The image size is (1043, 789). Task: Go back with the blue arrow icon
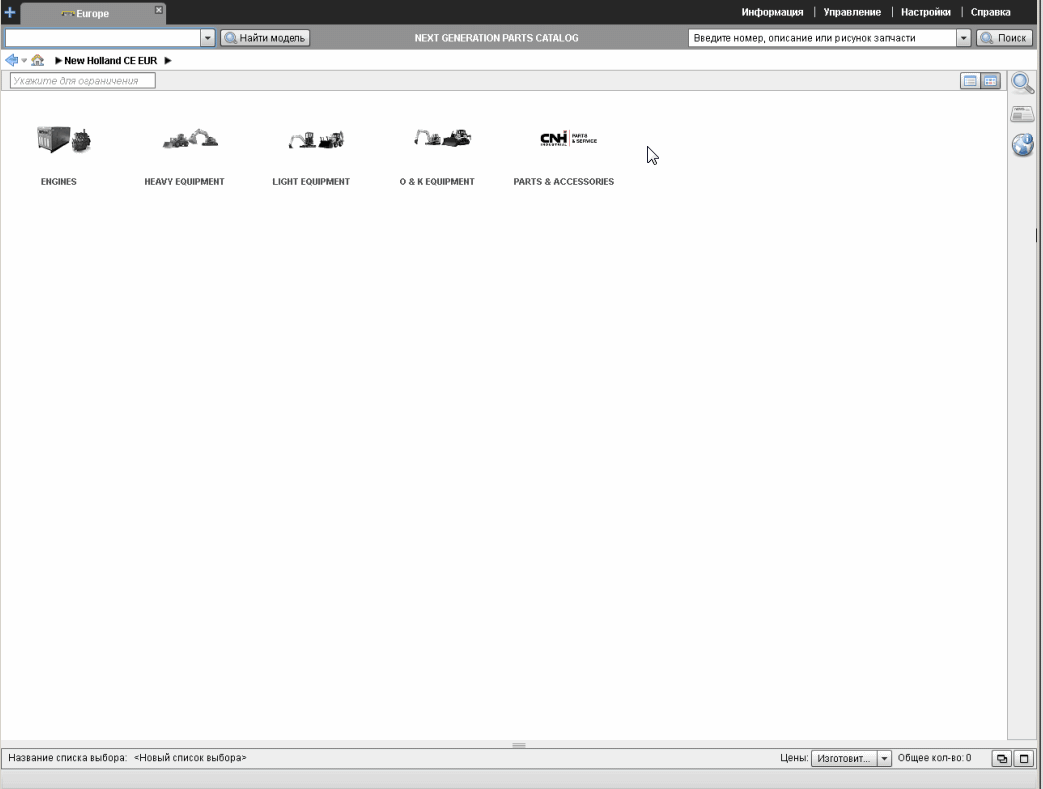[x=11, y=61]
